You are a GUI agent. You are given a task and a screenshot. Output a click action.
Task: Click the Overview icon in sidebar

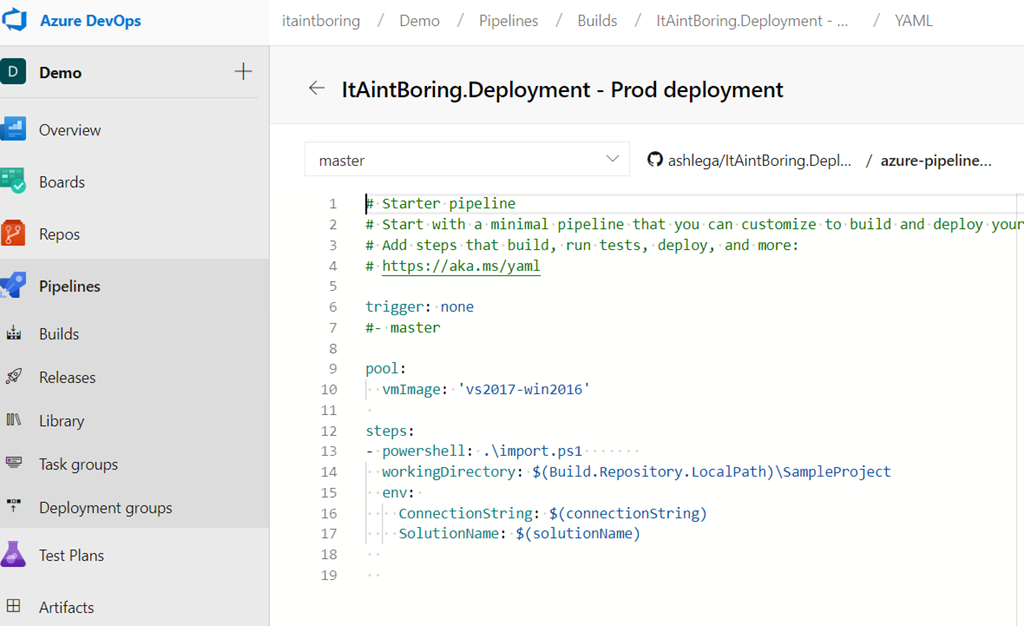[x=13, y=129]
